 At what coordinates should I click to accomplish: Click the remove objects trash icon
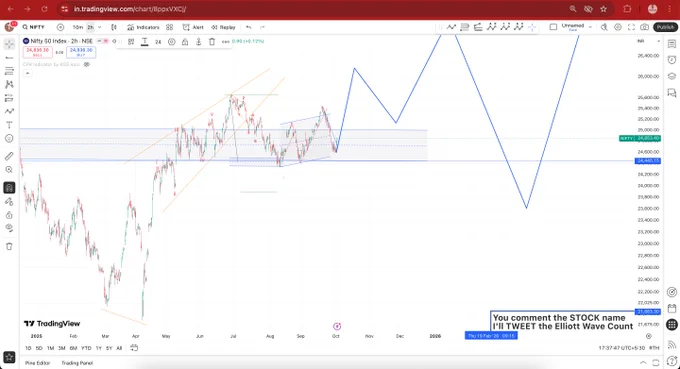[9, 246]
